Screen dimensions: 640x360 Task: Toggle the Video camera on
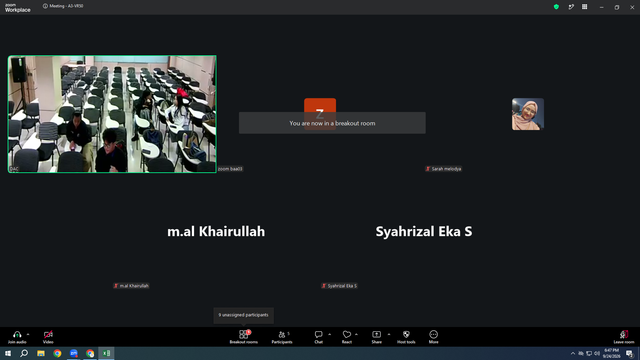pyautogui.click(x=48, y=337)
